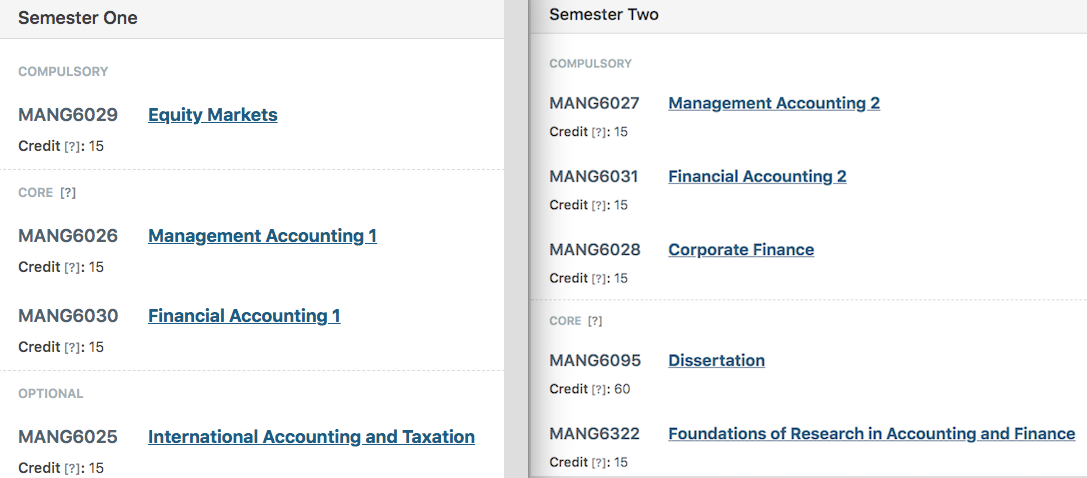Click help [?] beside Semester One CORE heading
Viewport: 1087px width, 478px height.
67,193
